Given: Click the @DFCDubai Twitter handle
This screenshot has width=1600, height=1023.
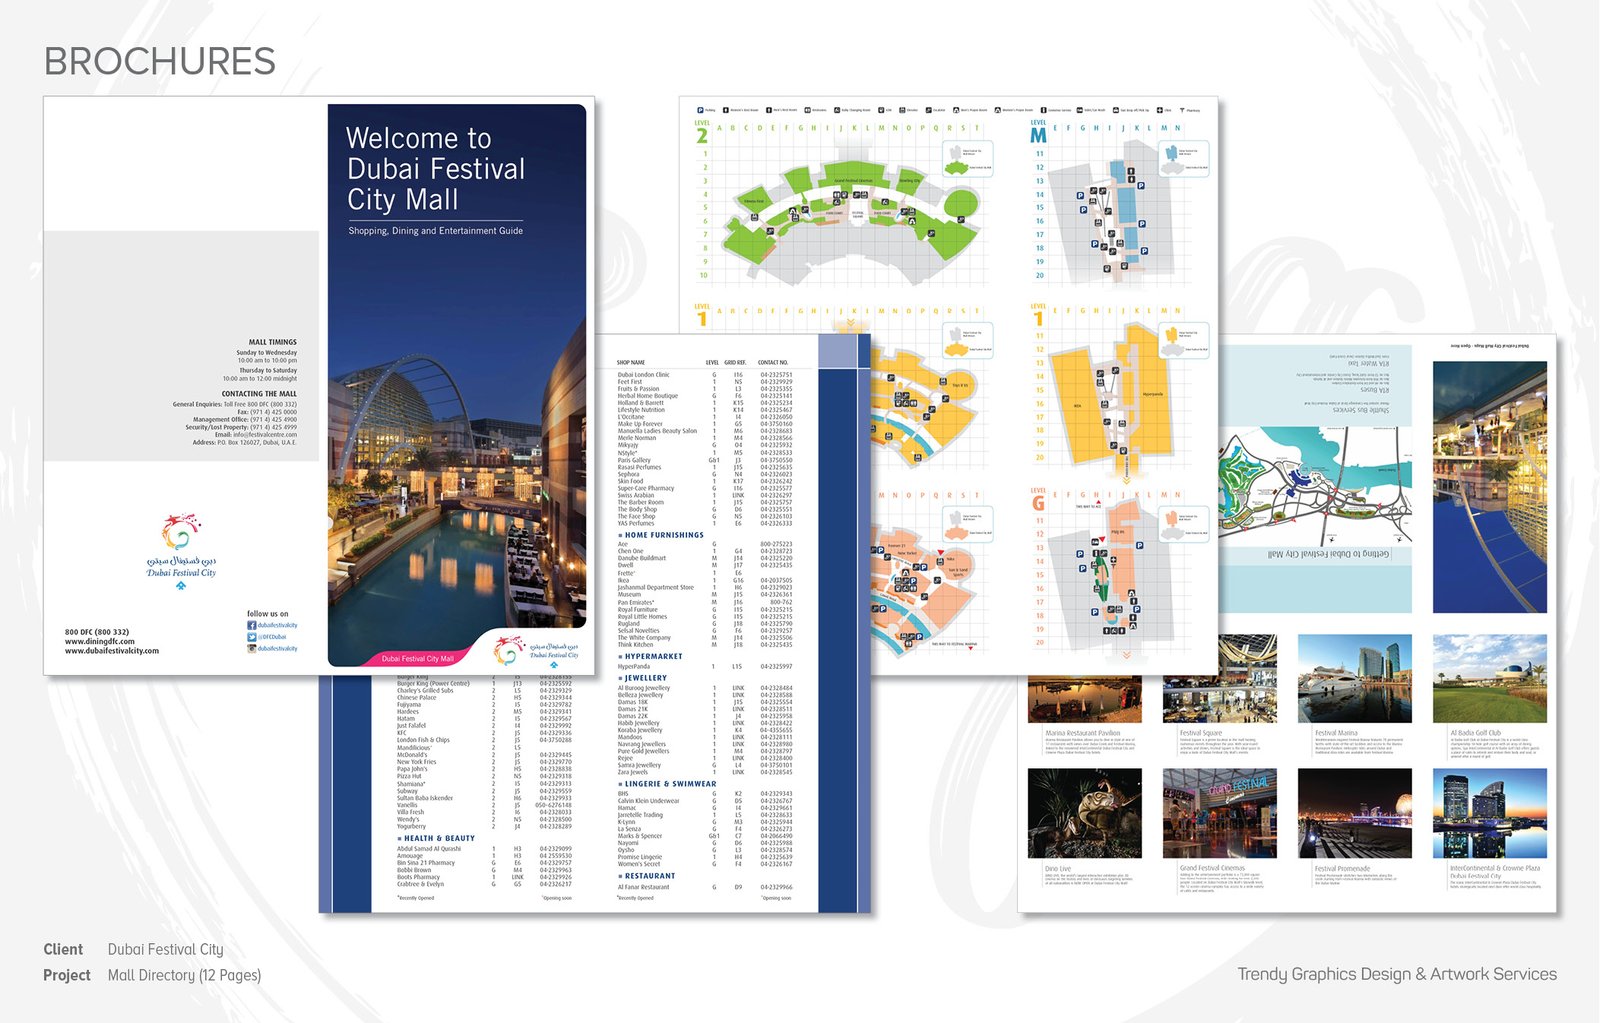Looking at the screenshot, I should click(x=272, y=637).
